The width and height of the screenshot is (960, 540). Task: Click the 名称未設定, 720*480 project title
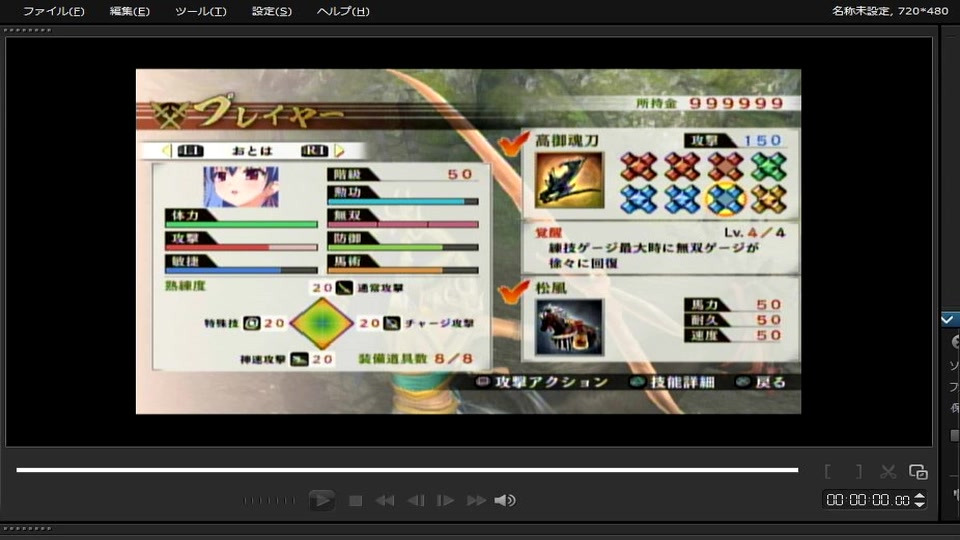tap(890, 11)
